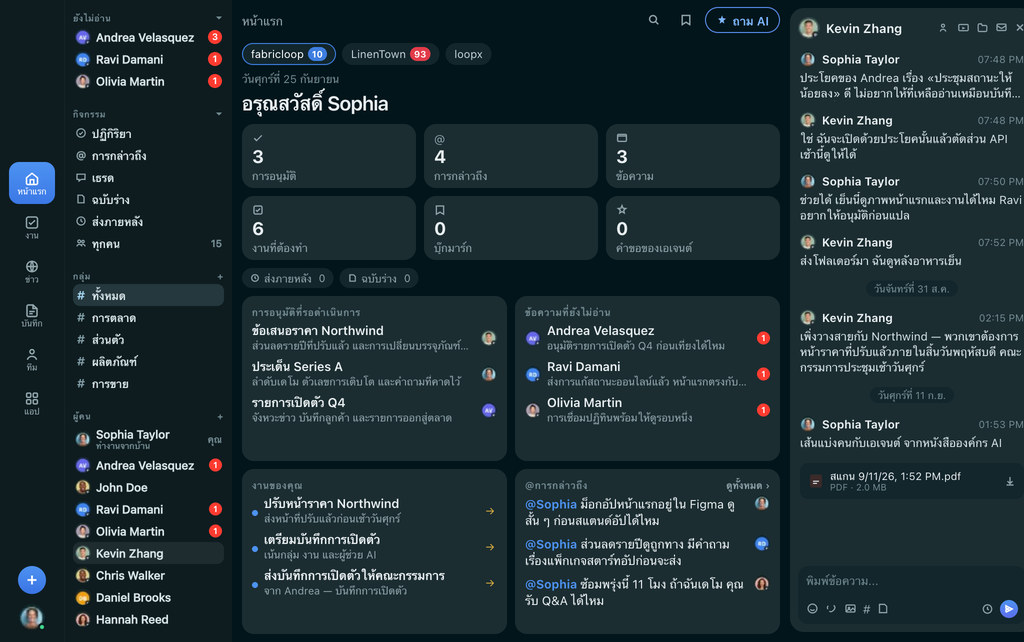Switch to the LinenTown workspace tab
The height and width of the screenshot is (642, 1024).
point(390,54)
